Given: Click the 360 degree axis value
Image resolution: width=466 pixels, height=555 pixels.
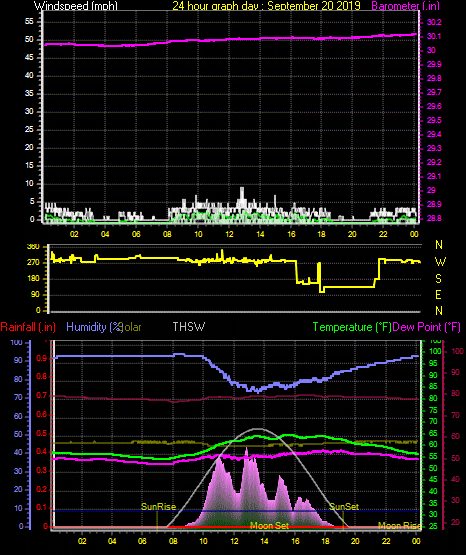Looking at the screenshot, I should (x=33, y=247).
